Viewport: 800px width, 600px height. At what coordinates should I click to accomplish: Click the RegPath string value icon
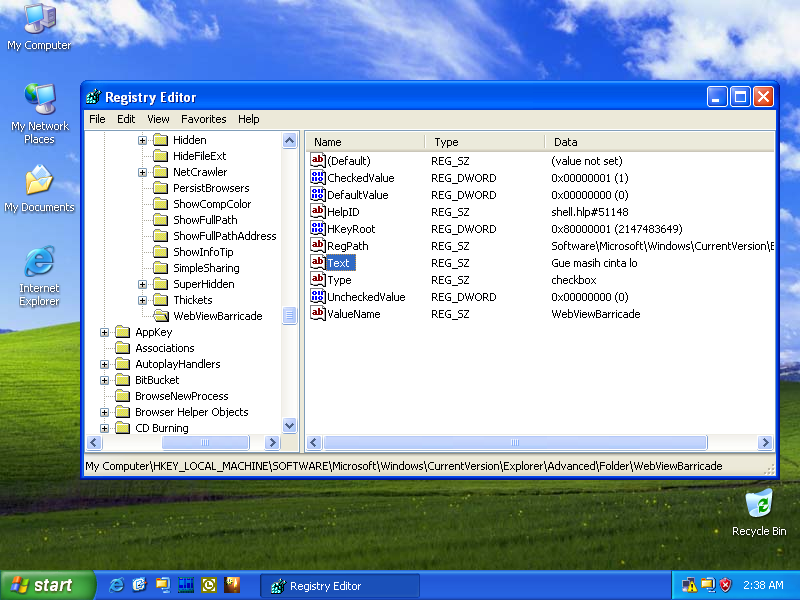point(317,245)
